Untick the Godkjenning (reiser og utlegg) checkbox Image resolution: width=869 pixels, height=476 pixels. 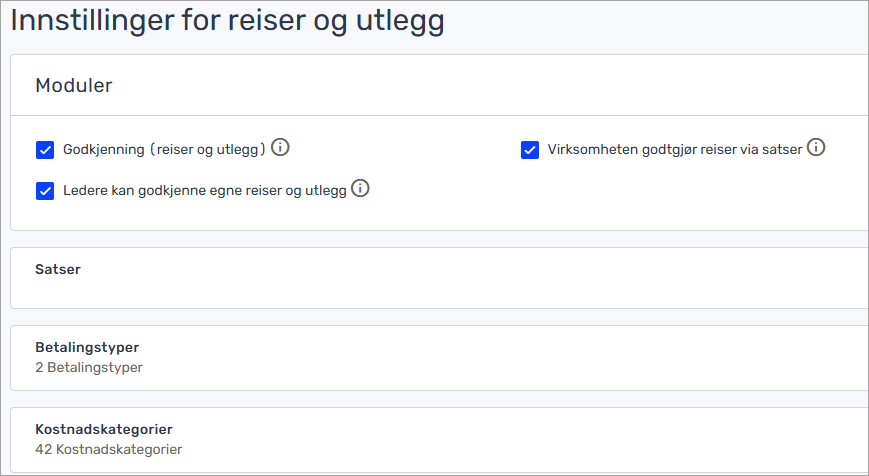[x=45, y=150]
